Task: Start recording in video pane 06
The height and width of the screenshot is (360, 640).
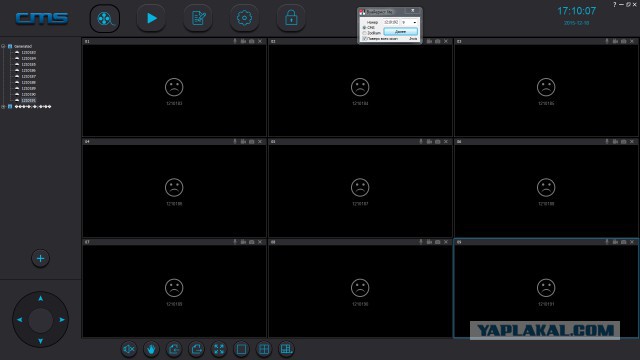Action: coord(616,142)
